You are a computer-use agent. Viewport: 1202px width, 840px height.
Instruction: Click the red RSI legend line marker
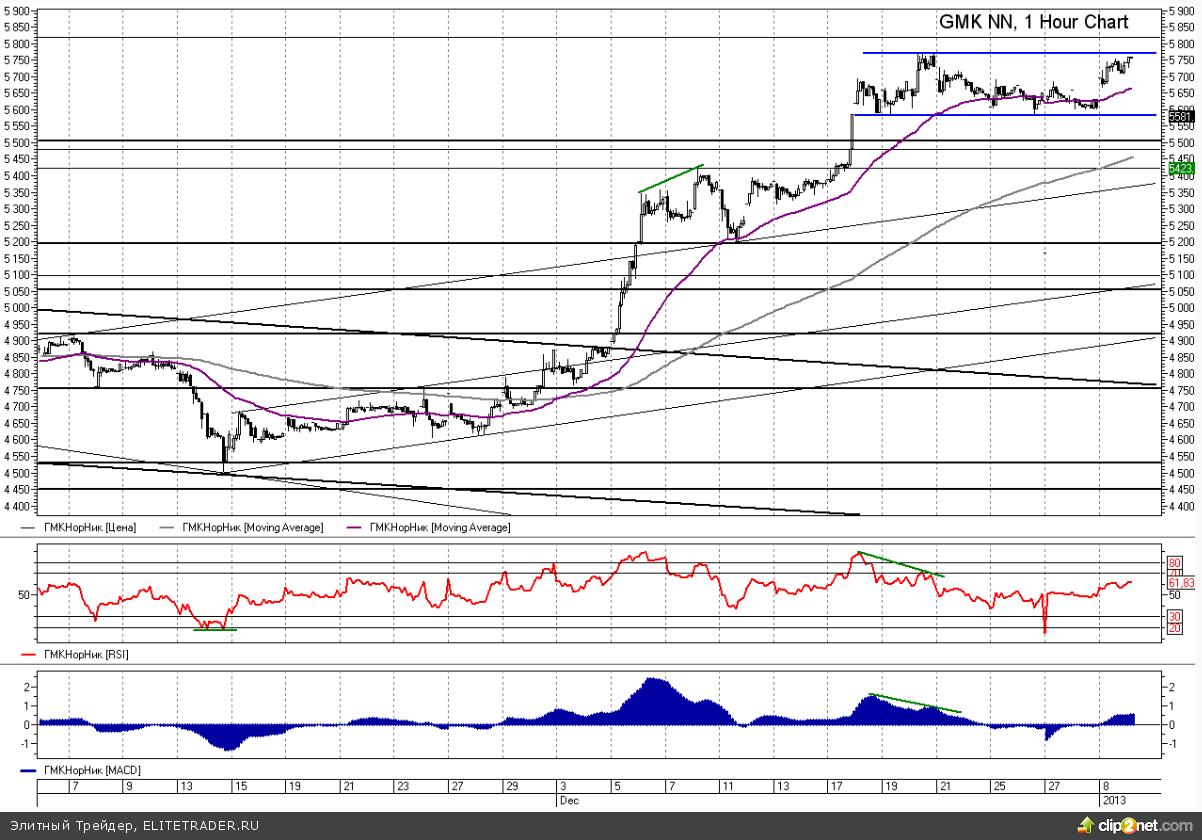[28, 654]
